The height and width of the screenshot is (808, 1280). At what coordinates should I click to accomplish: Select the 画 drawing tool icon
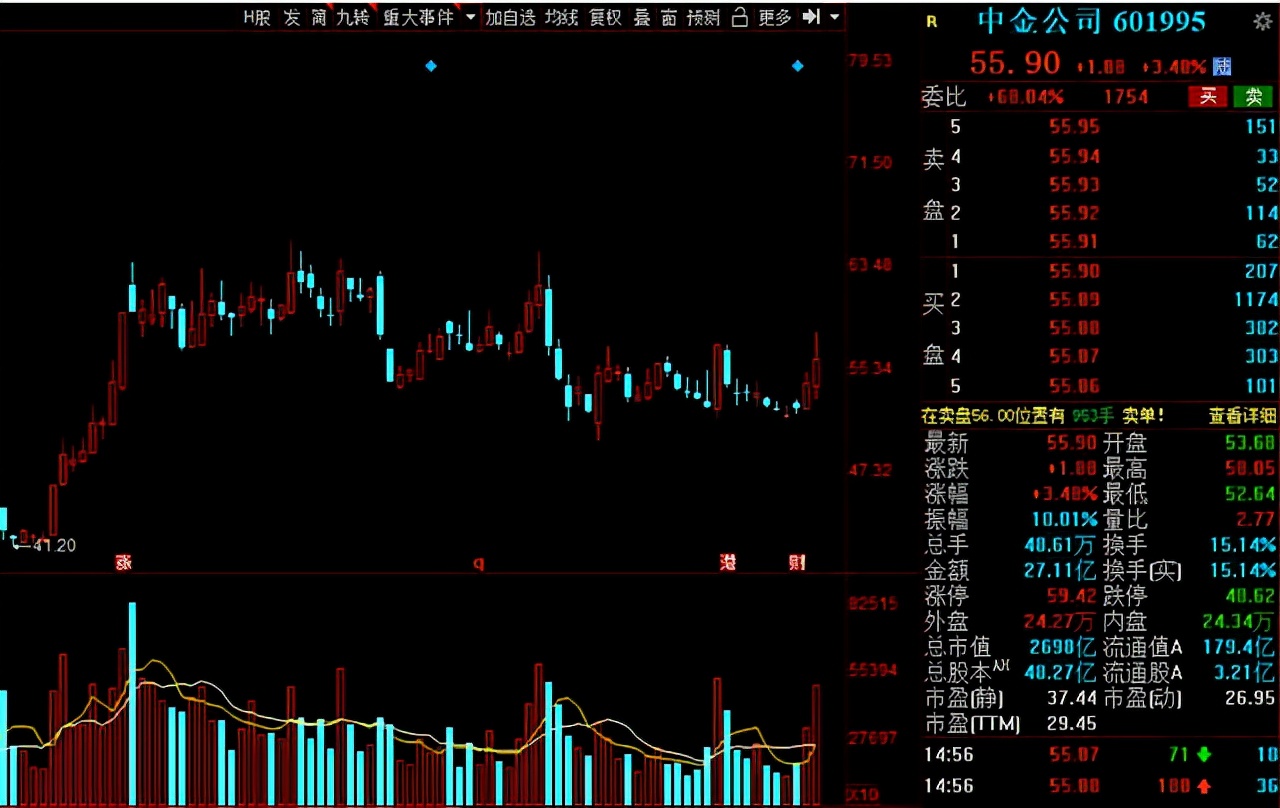(669, 17)
